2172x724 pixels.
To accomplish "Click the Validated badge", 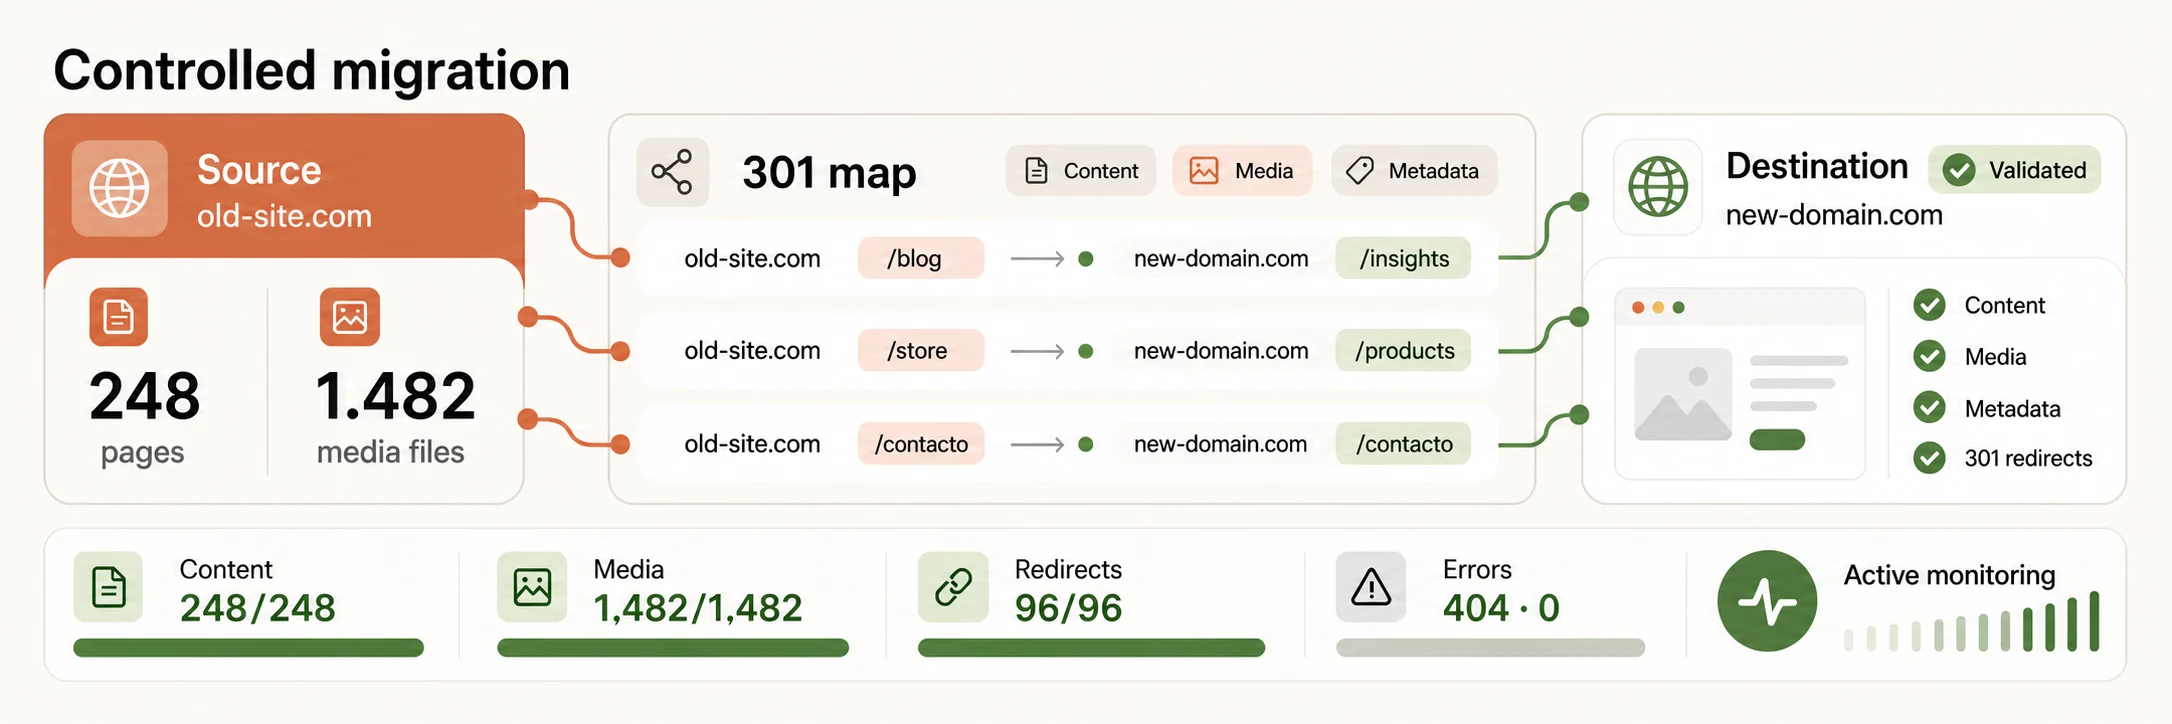I will (2014, 170).
